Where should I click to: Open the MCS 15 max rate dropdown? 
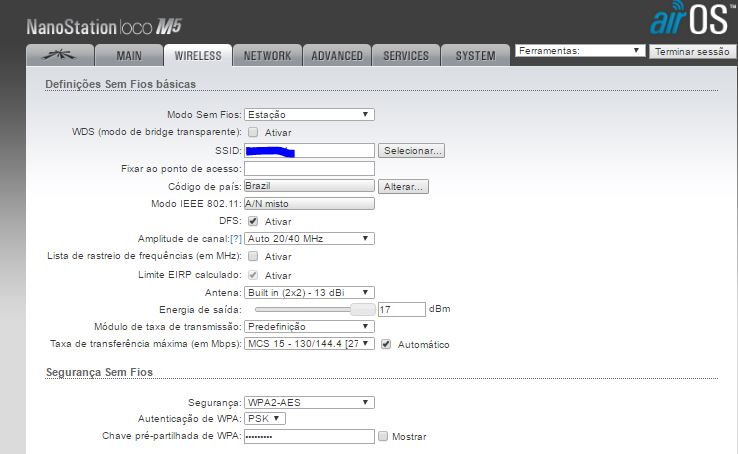309,343
